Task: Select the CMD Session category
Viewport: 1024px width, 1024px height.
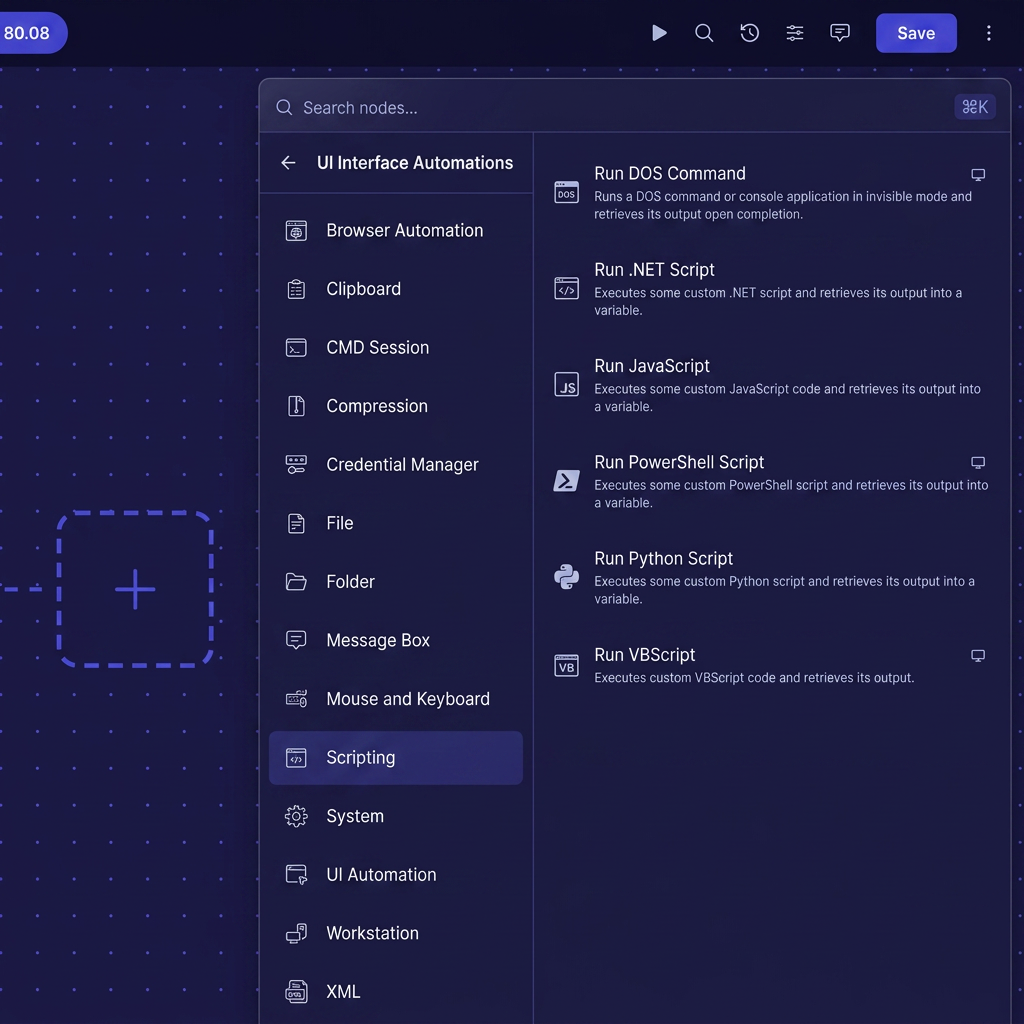Action: (396, 347)
